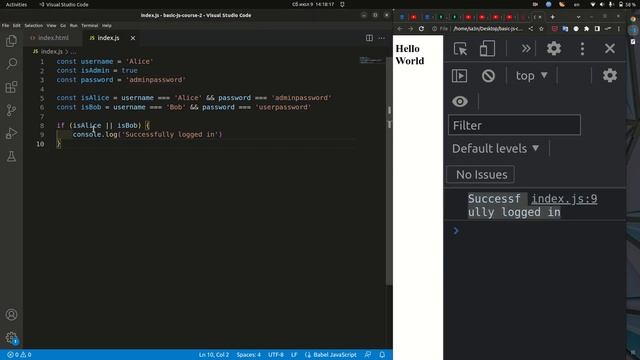Image resolution: width=640 pixels, height=360 pixels.
Task: Toggle the device toolbar in DevTools
Action: pos(487,49)
